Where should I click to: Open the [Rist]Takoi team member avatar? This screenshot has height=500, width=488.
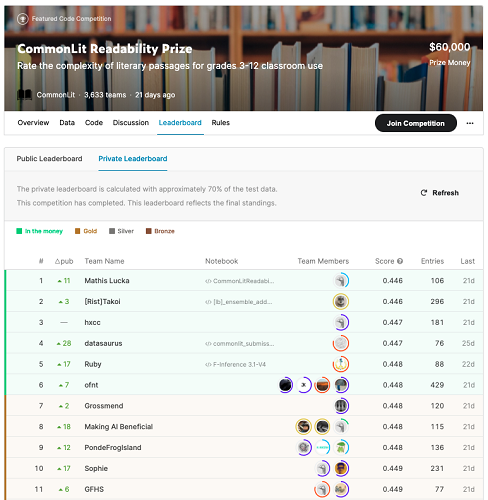pyautogui.click(x=341, y=301)
